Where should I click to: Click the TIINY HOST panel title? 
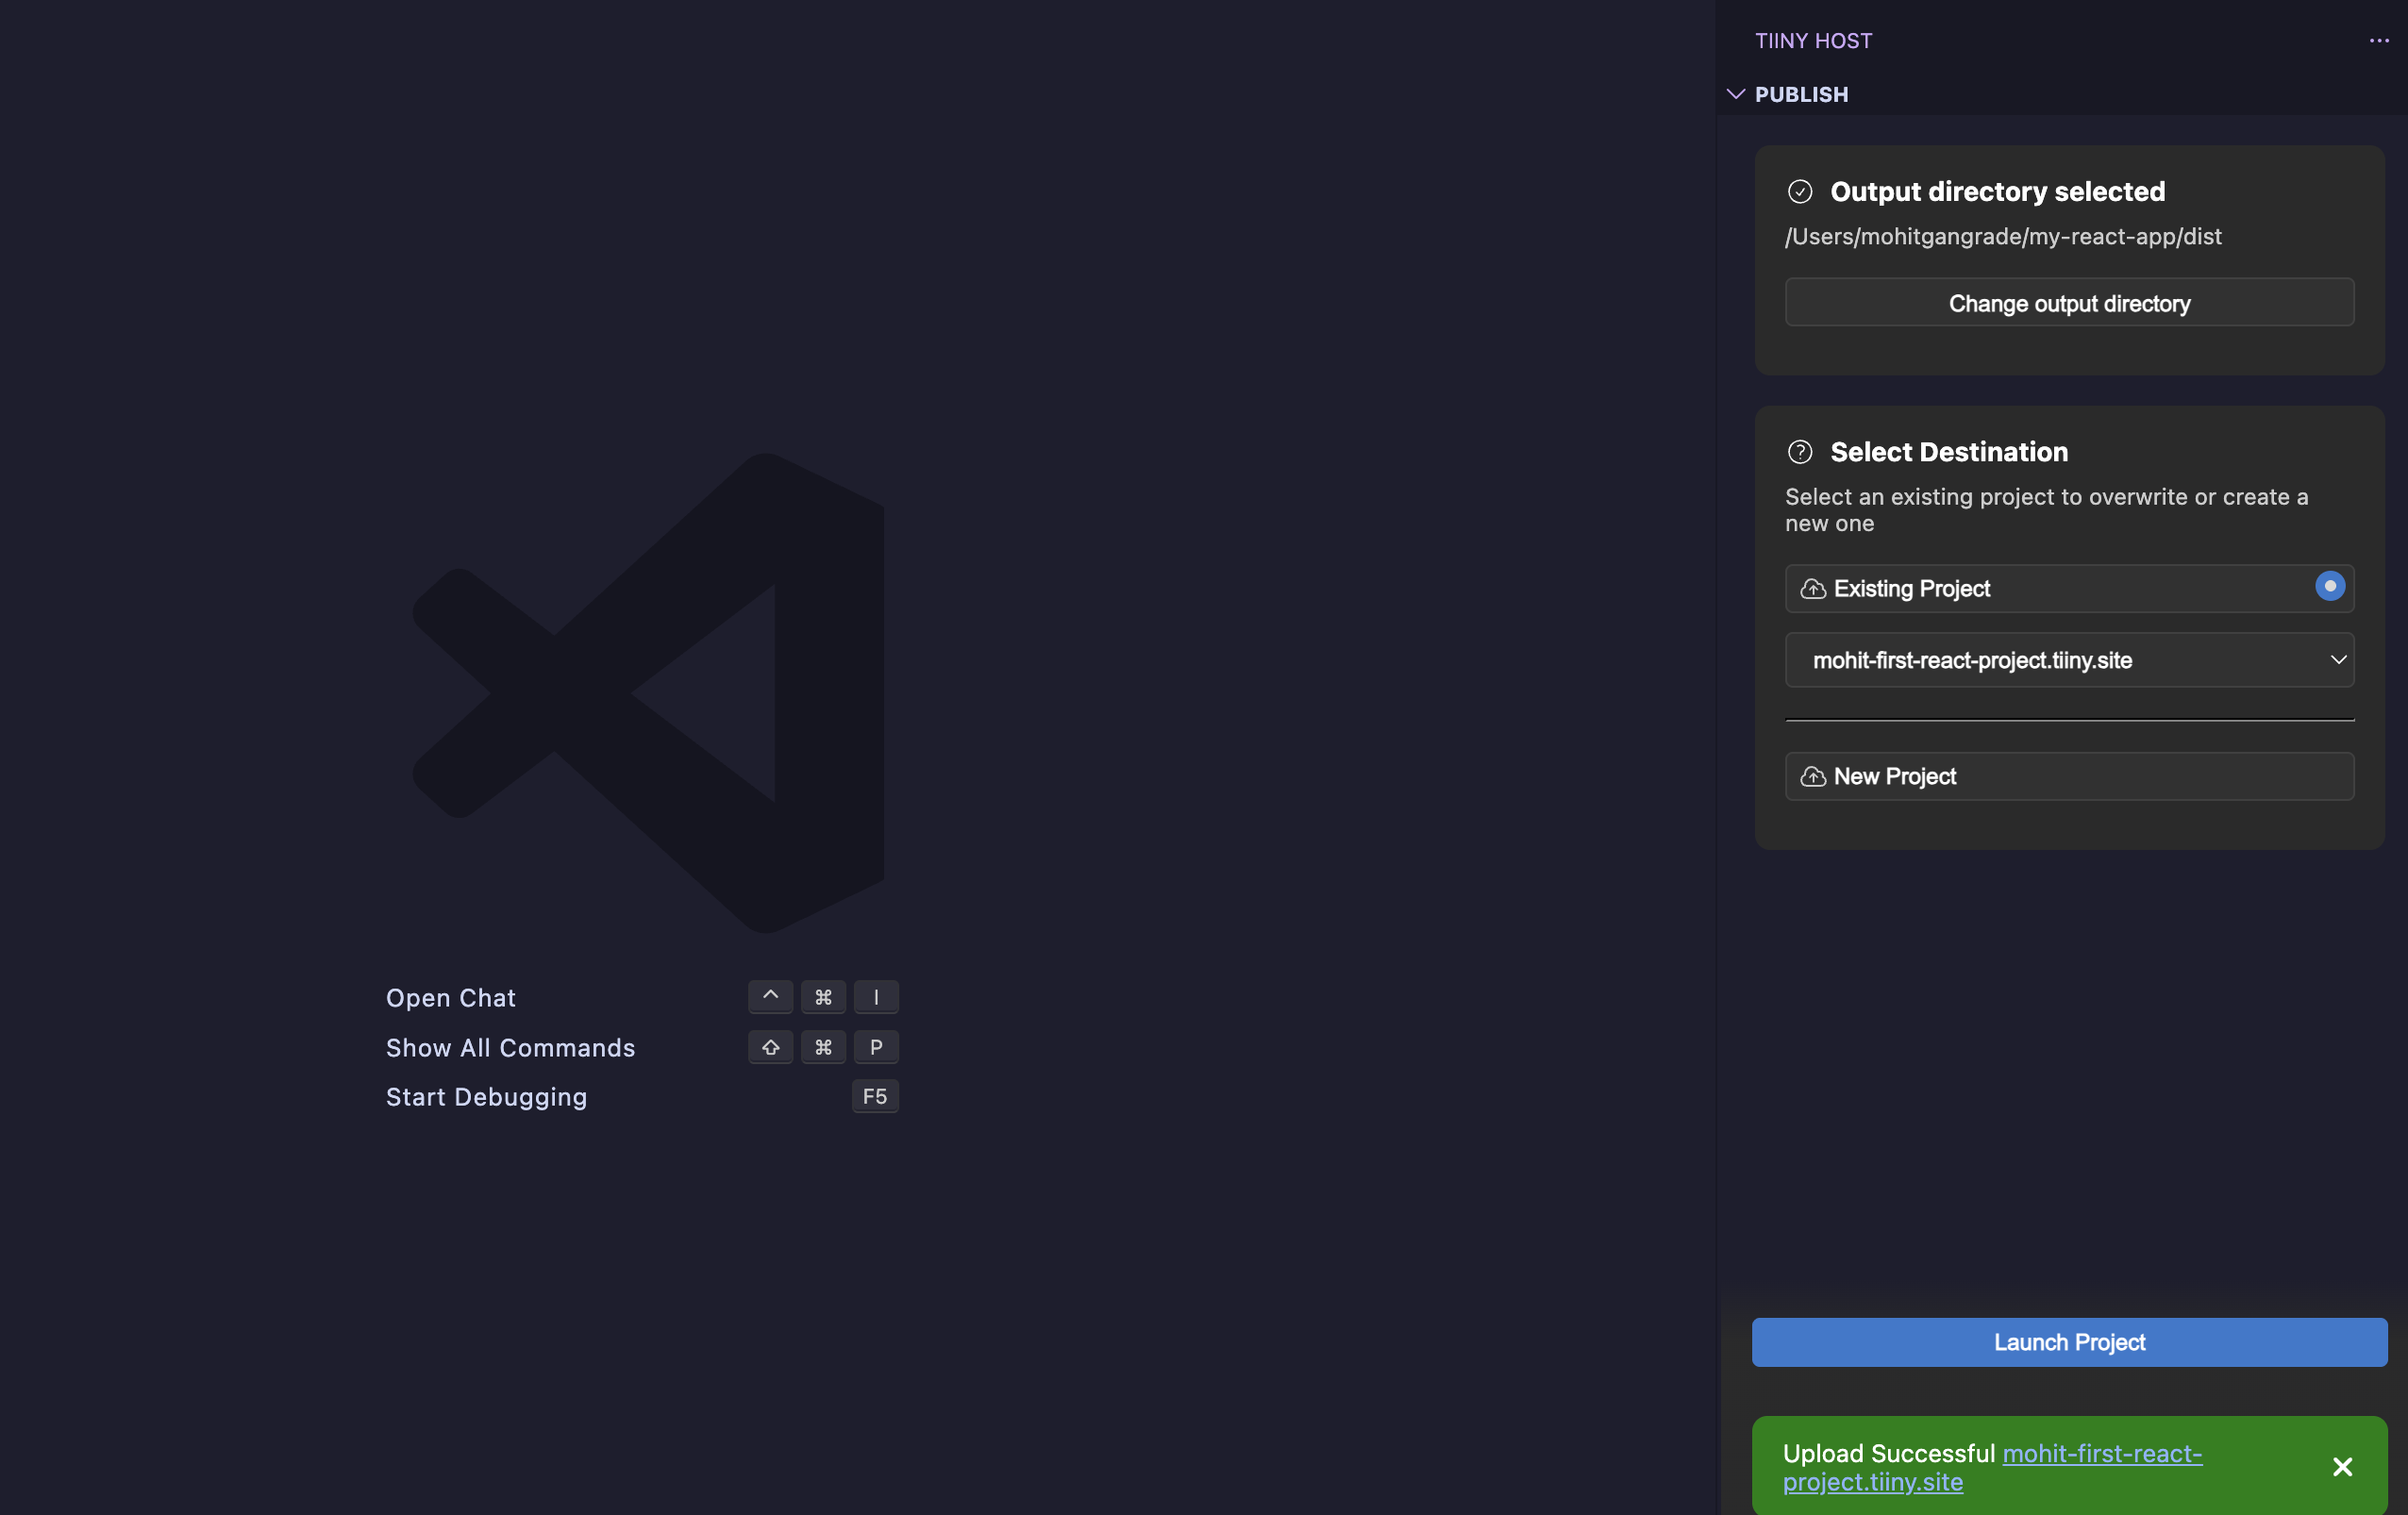1813,41
